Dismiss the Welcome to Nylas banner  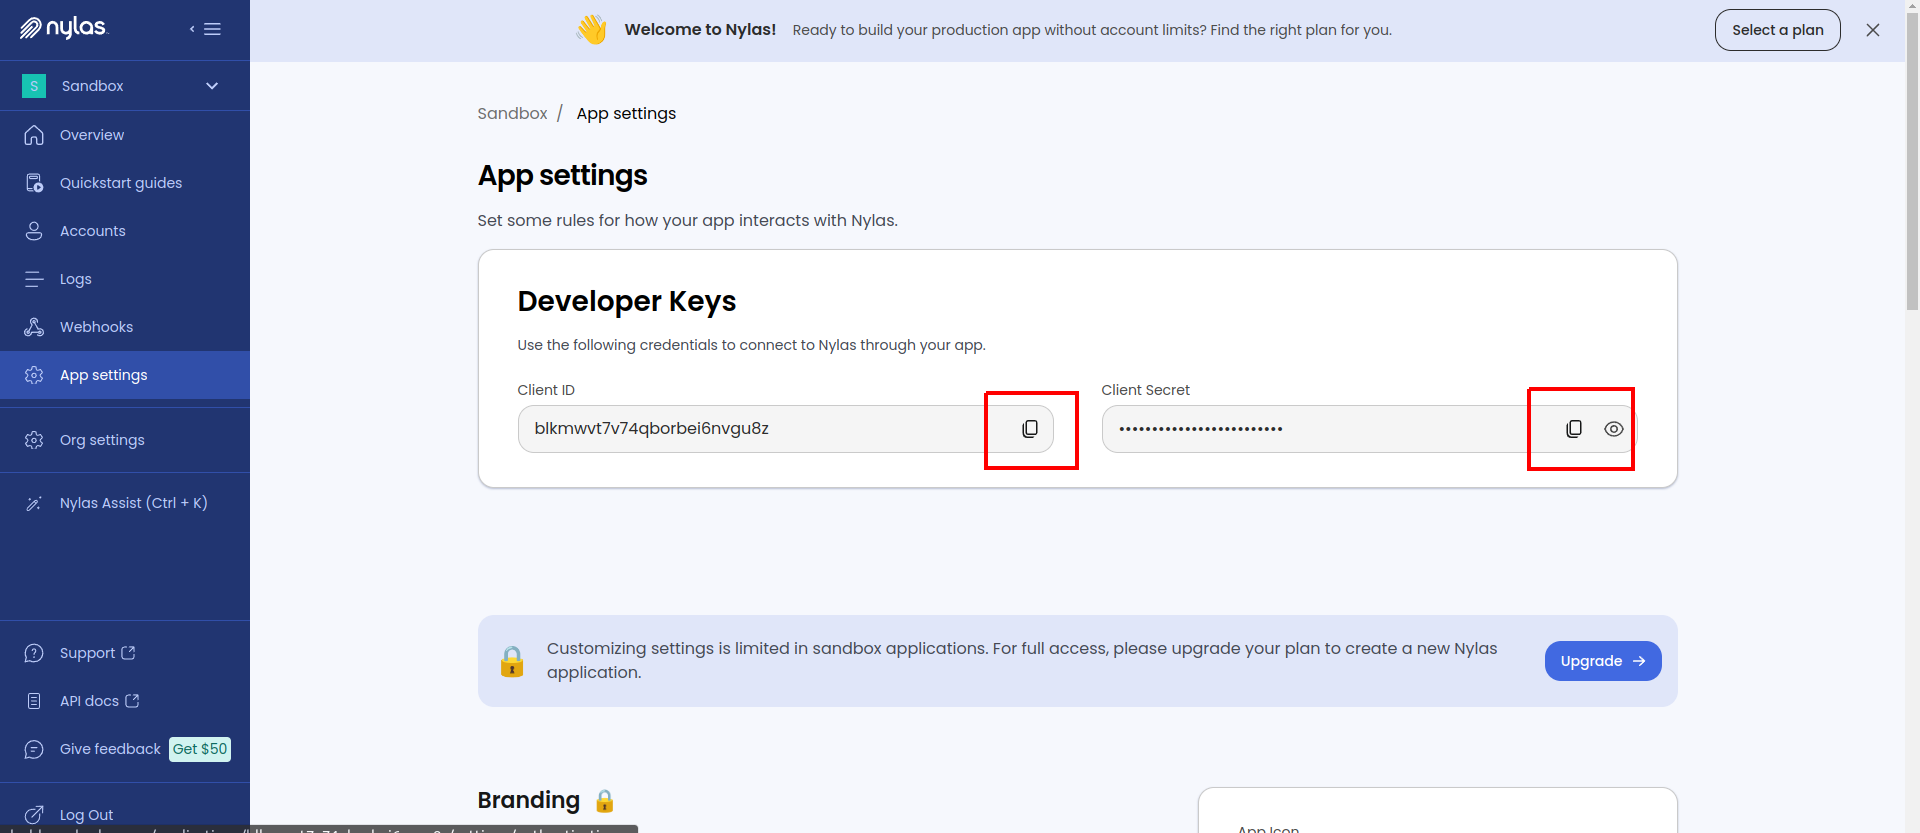pyautogui.click(x=1873, y=30)
